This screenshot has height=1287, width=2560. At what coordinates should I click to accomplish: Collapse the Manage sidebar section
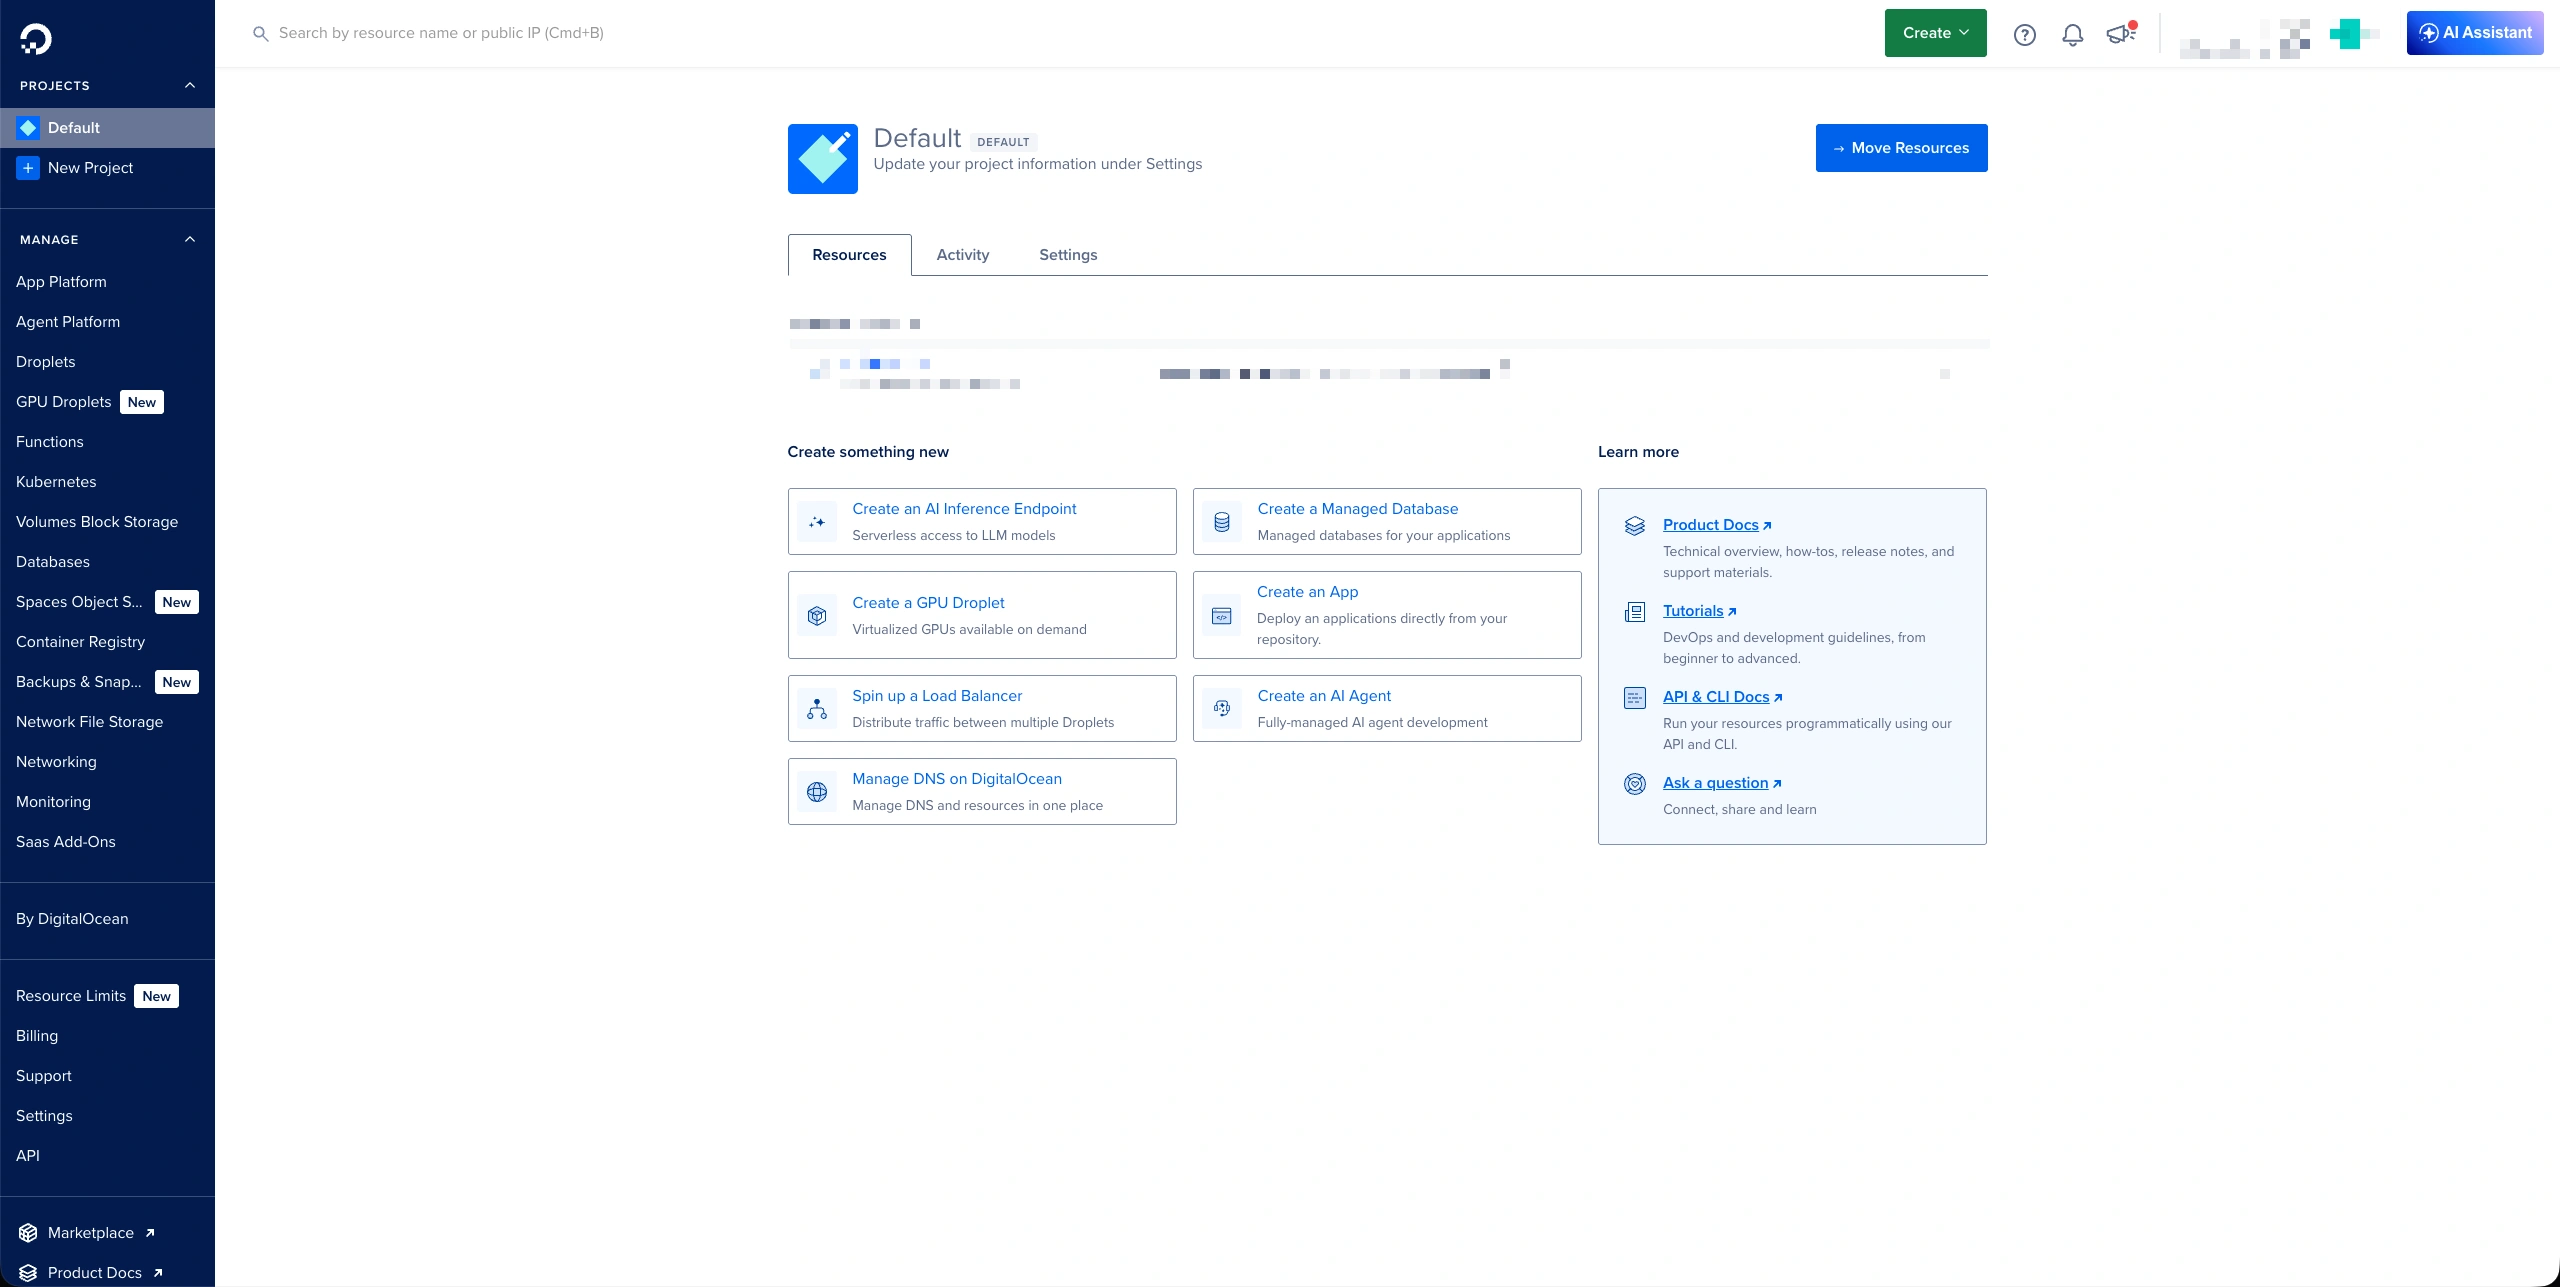[x=190, y=240]
